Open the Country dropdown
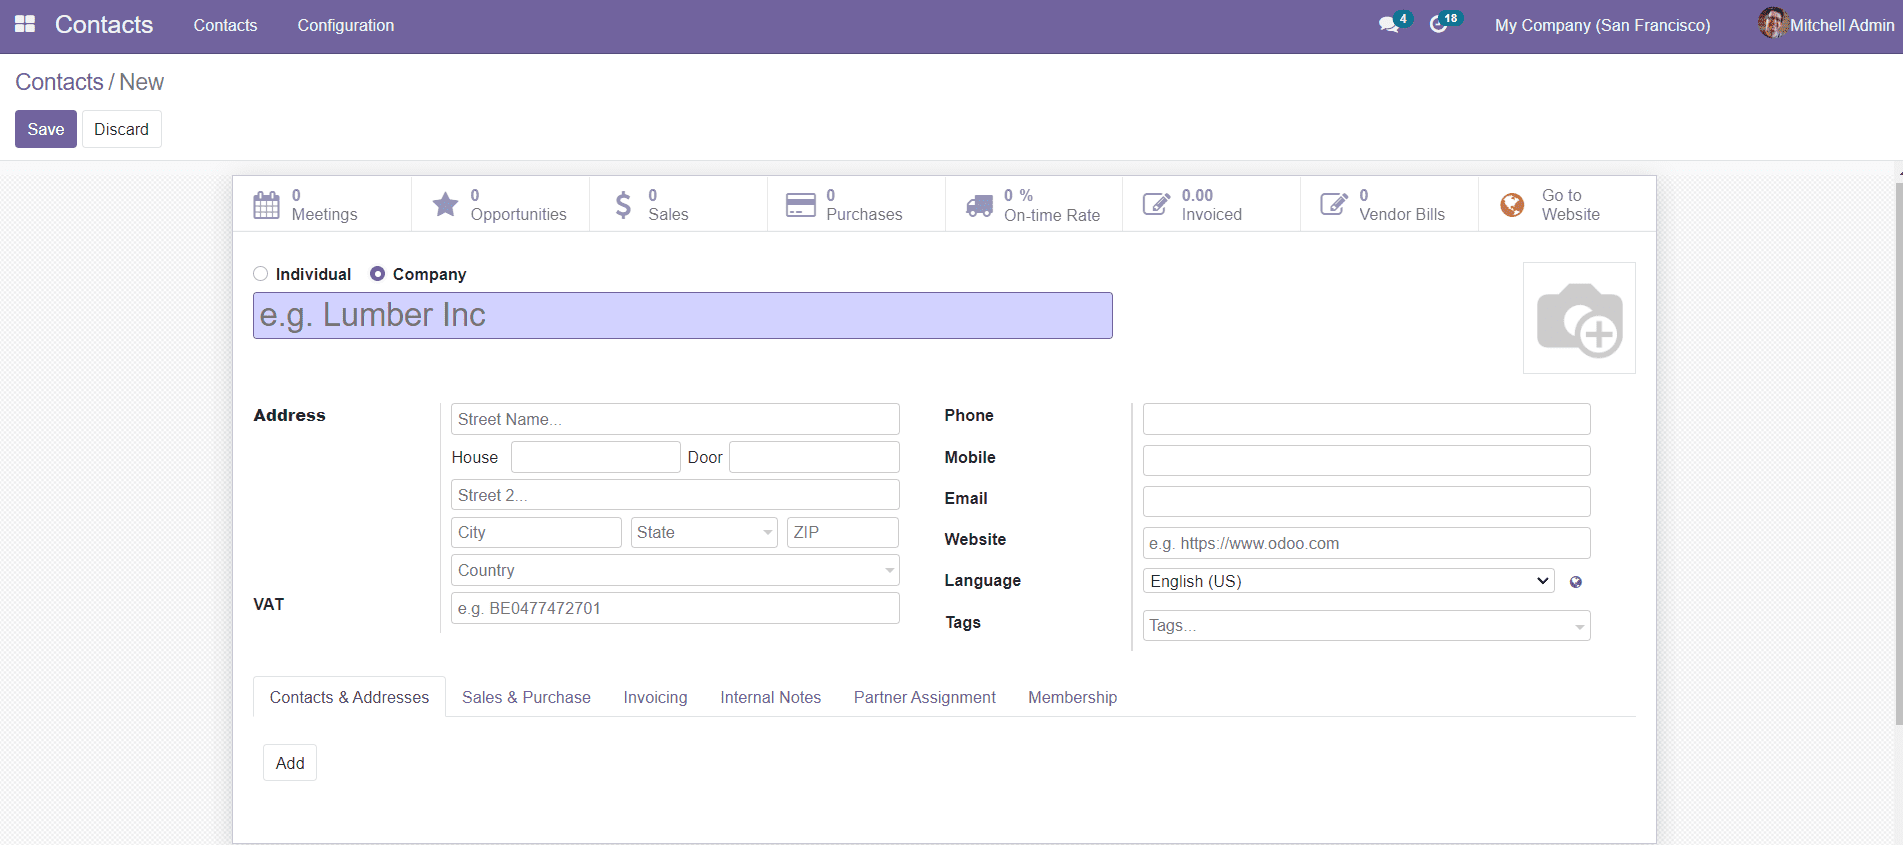This screenshot has width=1903, height=845. point(675,570)
